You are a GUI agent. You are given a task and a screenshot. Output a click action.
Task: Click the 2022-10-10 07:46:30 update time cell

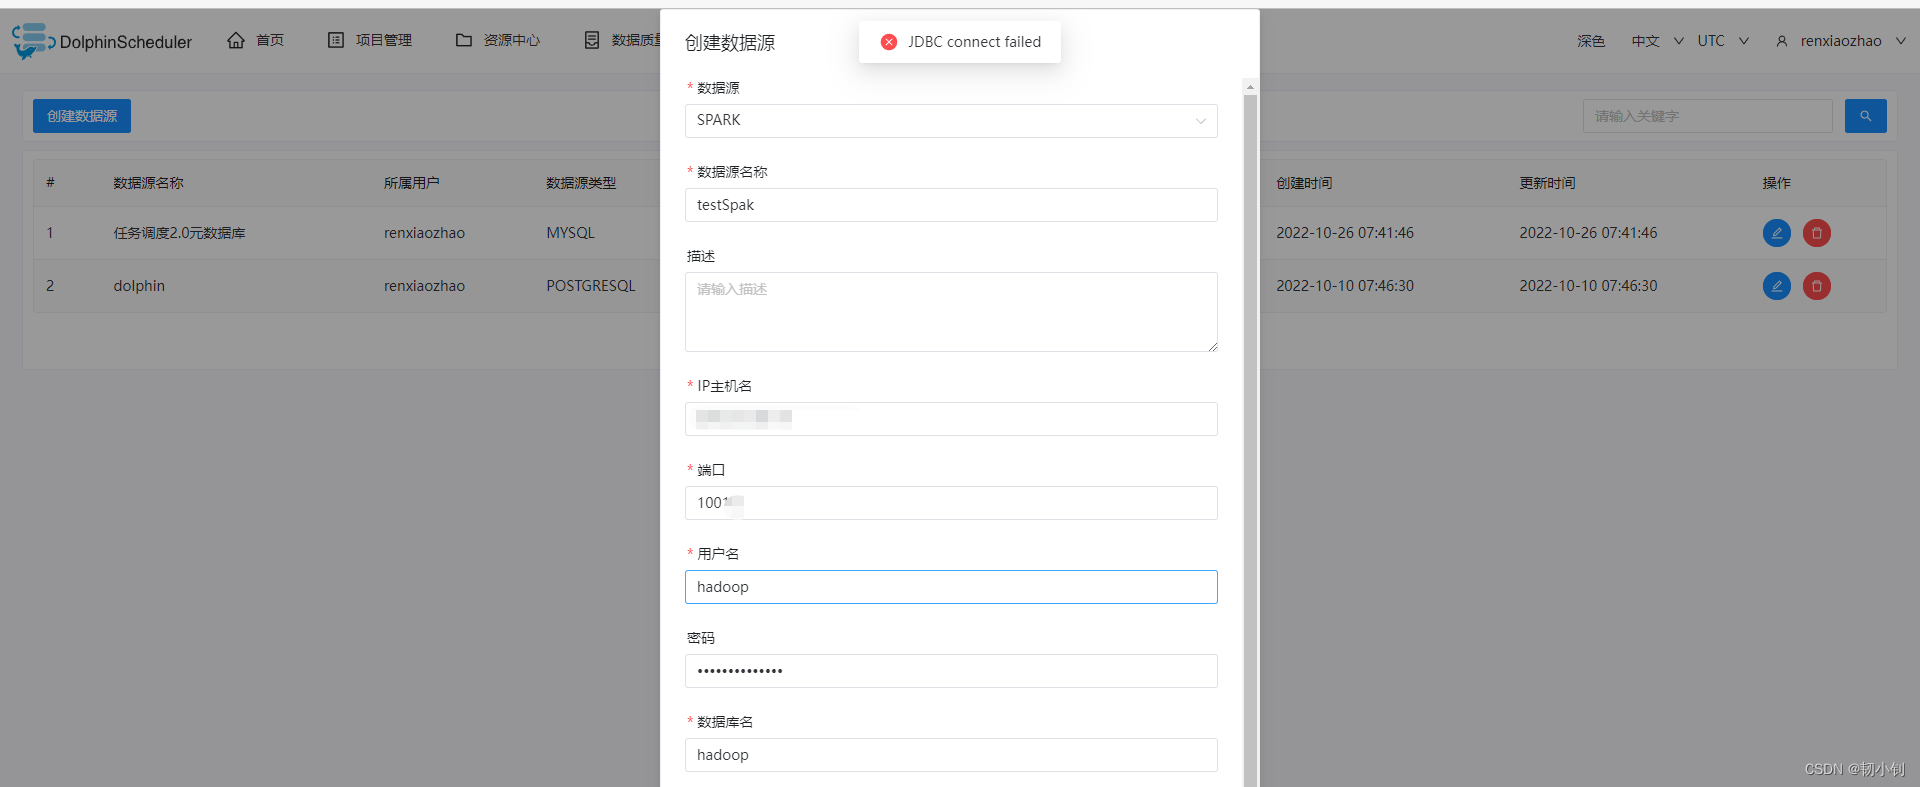pyautogui.click(x=1588, y=286)
